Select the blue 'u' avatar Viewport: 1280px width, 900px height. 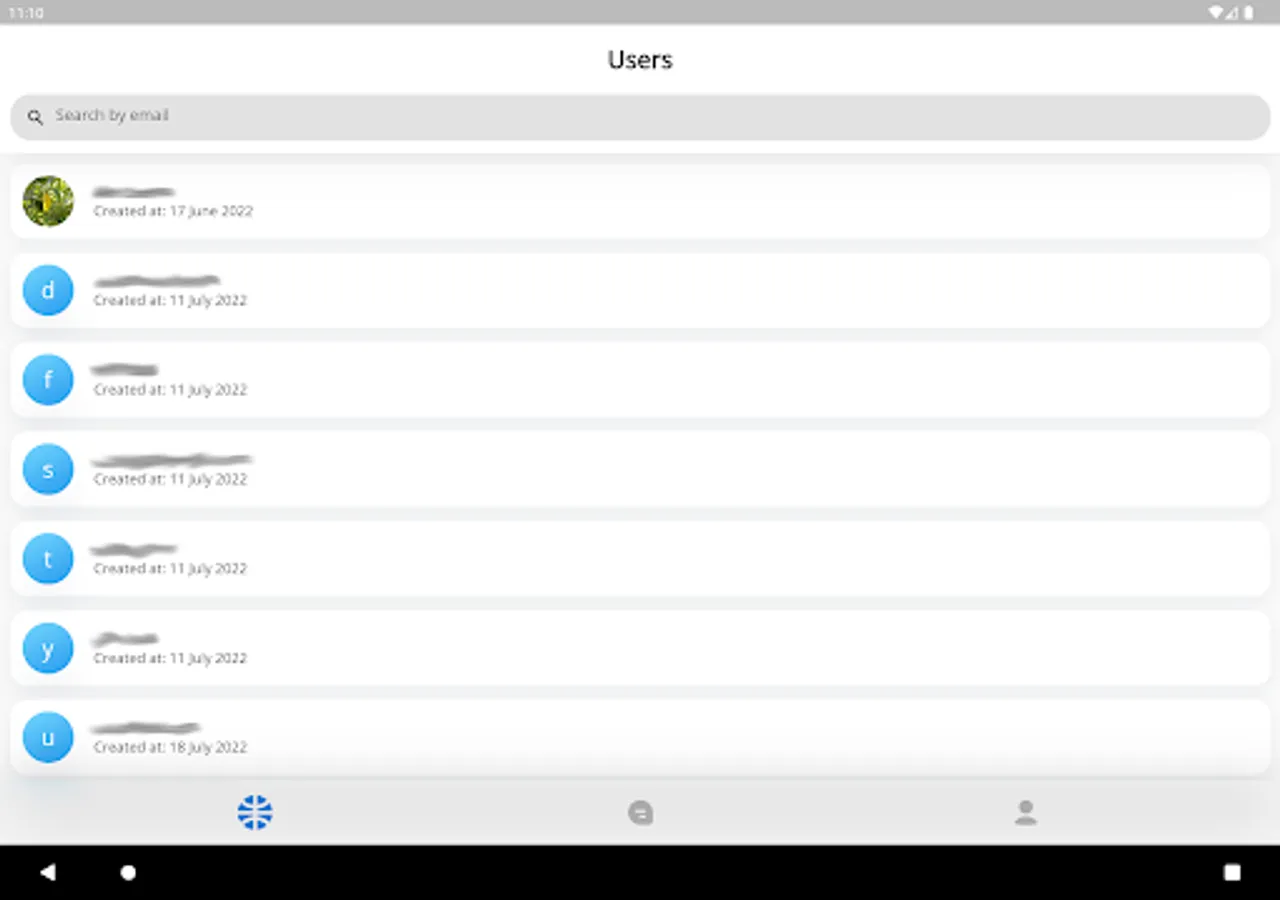[x=48, y=737]
